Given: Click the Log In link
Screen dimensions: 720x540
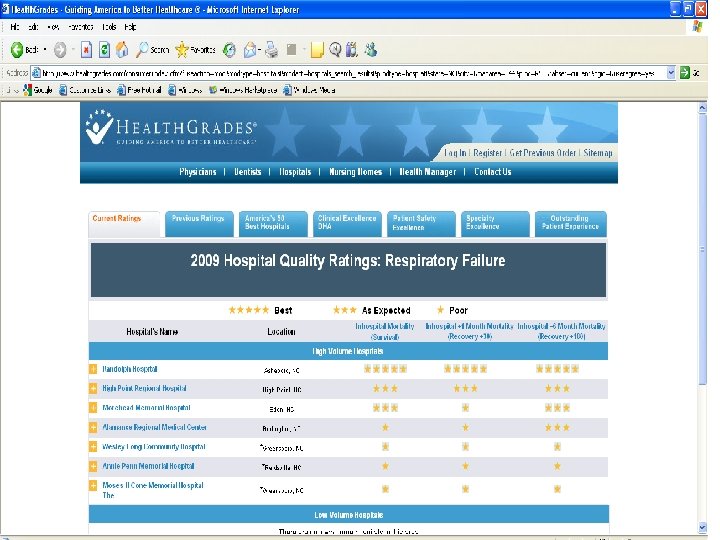Looking at the screenshot, I should click(455, 153).
